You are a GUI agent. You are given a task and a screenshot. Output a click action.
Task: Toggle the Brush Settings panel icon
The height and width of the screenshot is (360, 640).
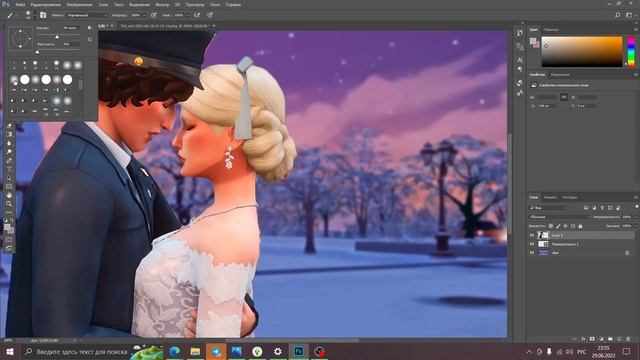[43, 15]
